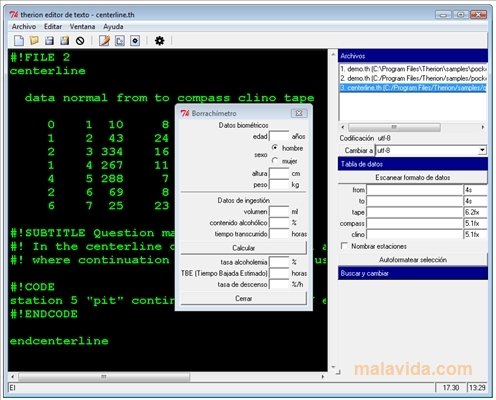Click the tiempo transcurrido input field

pos(279,234)
